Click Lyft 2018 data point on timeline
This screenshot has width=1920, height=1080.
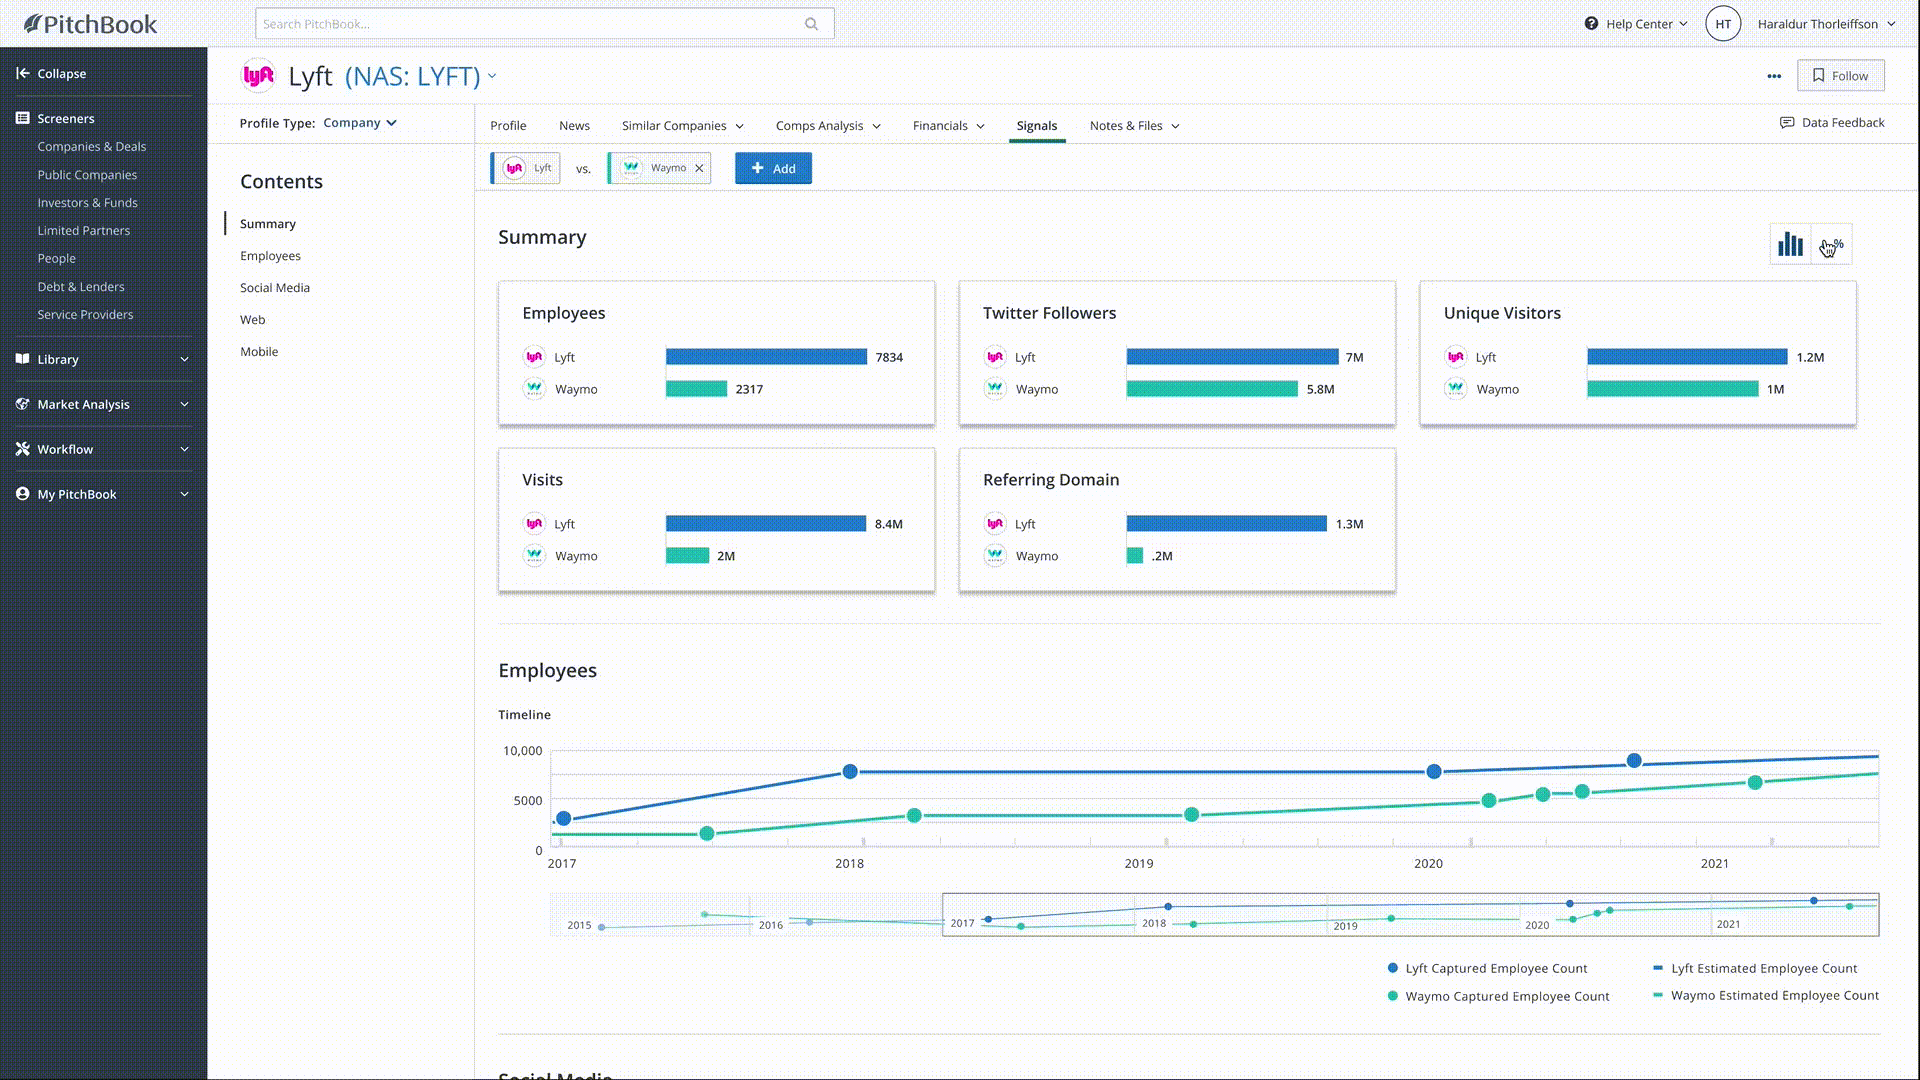point(850,772)
